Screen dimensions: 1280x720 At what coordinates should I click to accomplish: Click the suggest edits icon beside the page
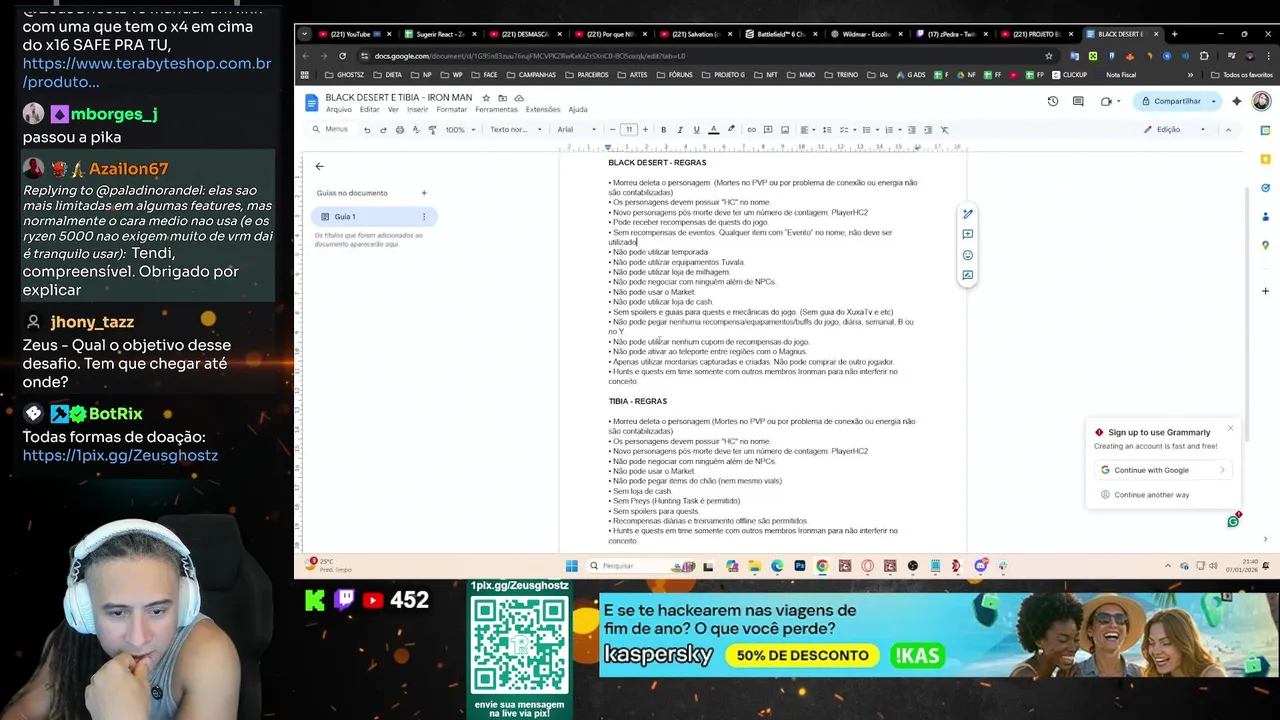pos(967,275)
